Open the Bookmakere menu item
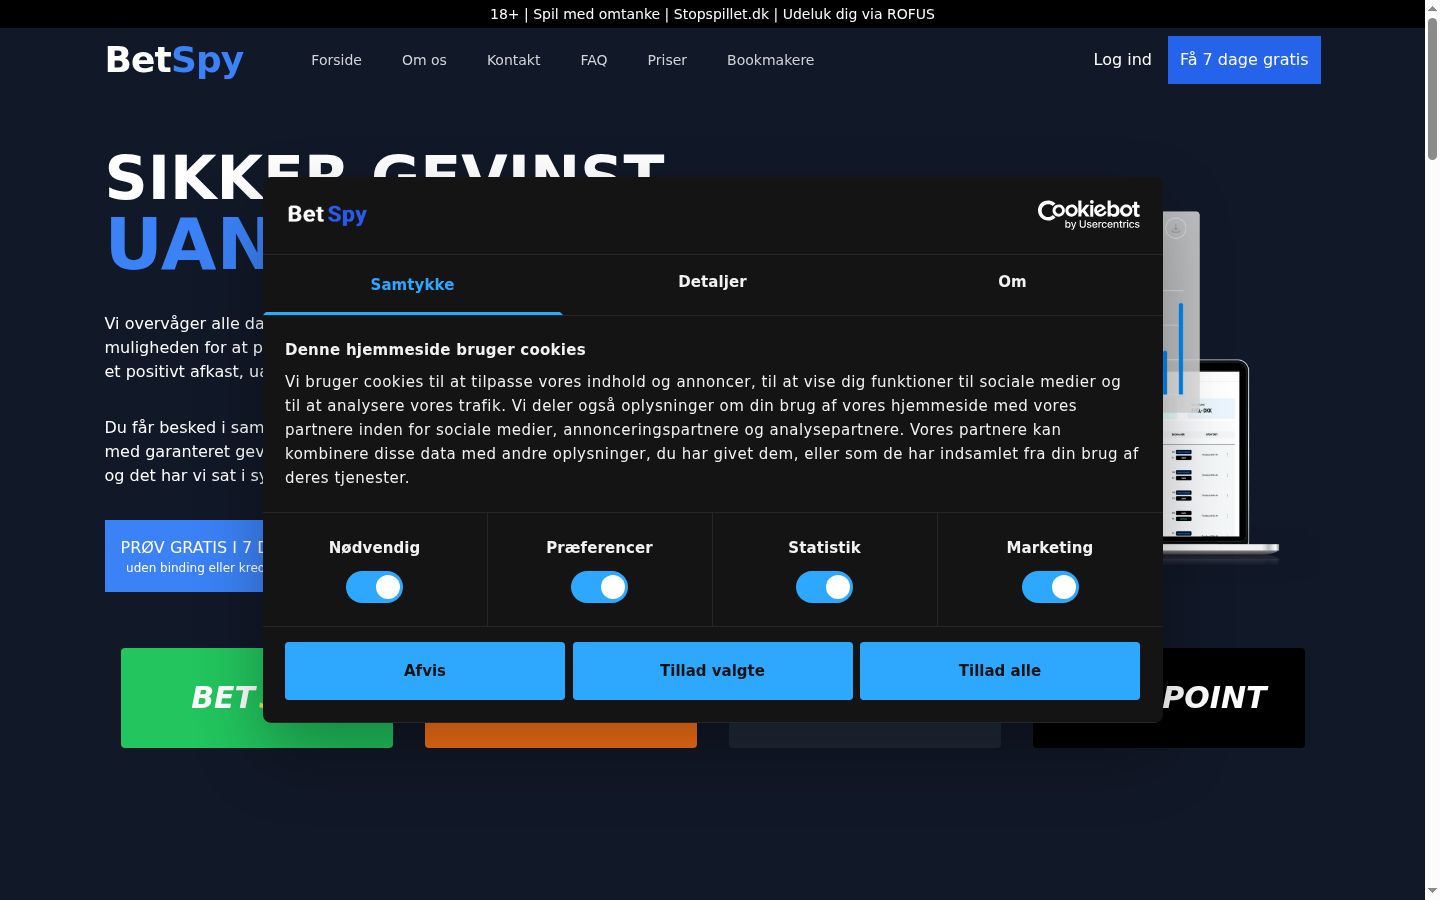Viewport: 1440px width, 900px height. point(770,60)
